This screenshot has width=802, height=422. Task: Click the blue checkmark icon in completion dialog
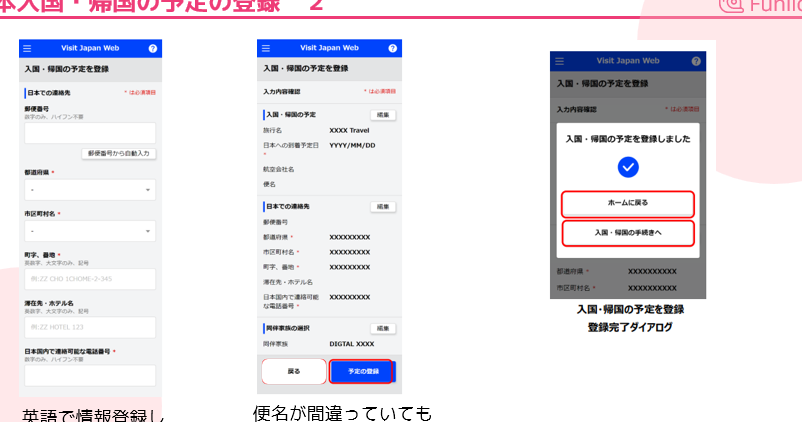628,167
